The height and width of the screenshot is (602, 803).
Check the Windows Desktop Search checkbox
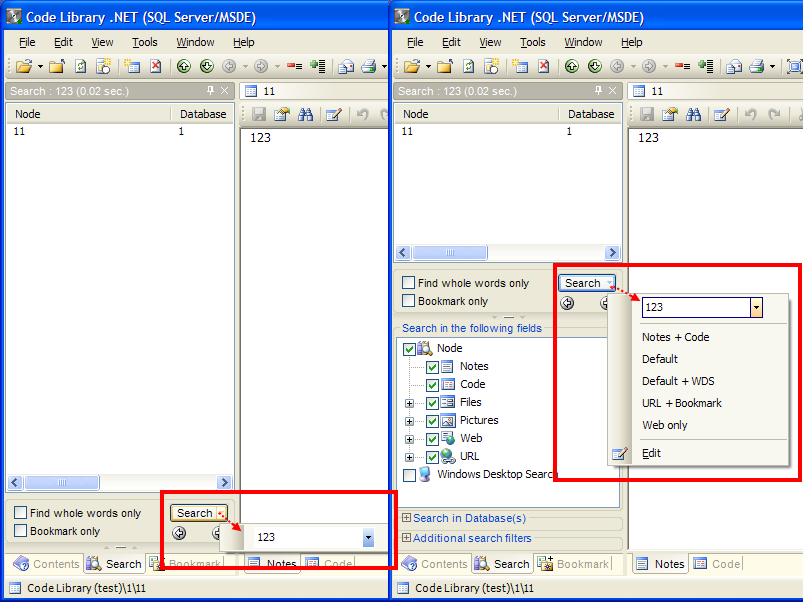point(409,475)
